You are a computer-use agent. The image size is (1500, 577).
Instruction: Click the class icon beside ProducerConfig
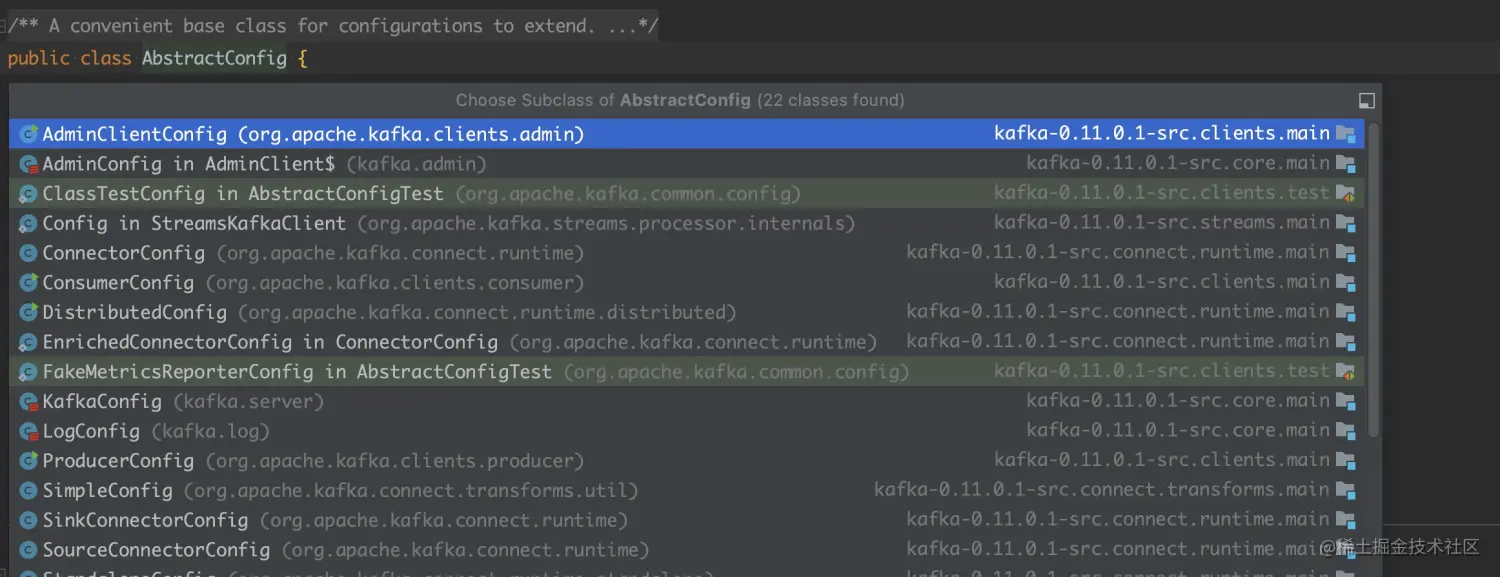tap(29, 461)
